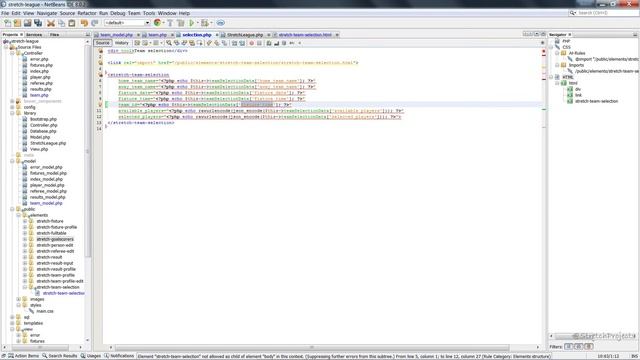
Task: Click the Debug Project toolbar icon
Action: (204, 23)
